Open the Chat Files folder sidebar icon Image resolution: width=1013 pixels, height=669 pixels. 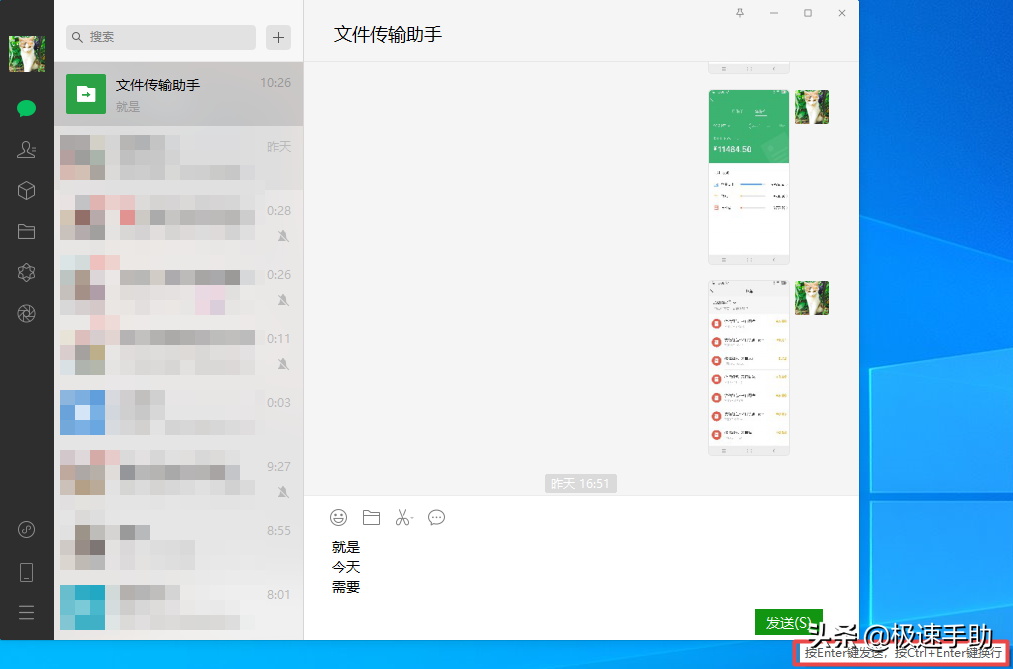click(26, 231)
